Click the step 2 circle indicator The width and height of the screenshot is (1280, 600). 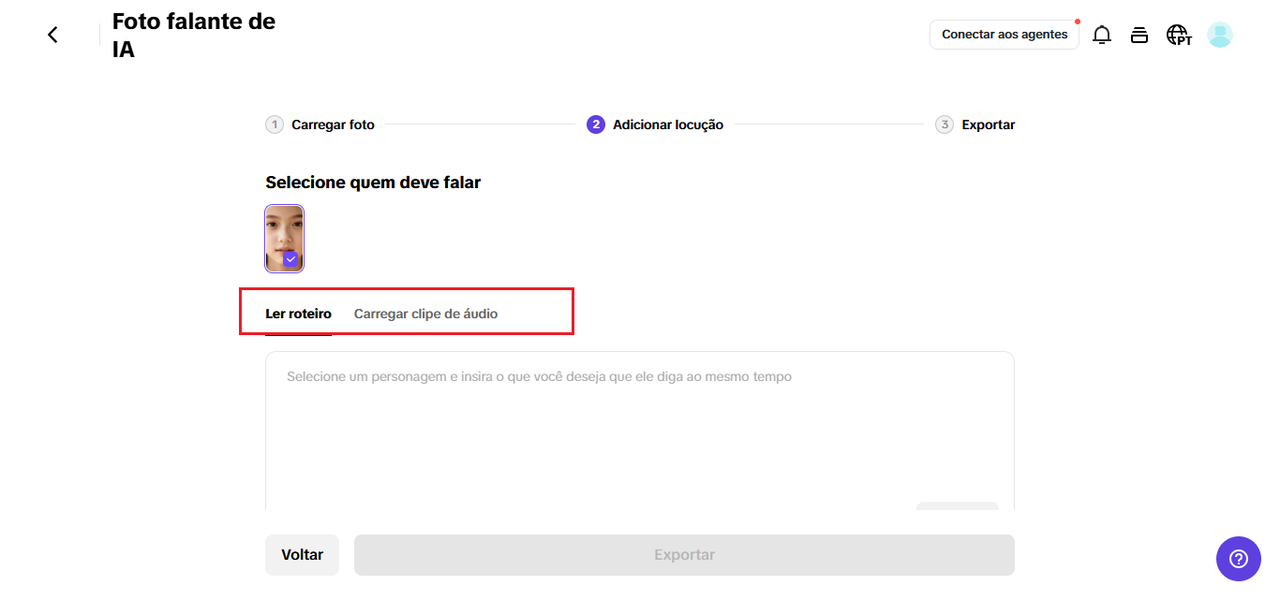click(x=596, y=125)
